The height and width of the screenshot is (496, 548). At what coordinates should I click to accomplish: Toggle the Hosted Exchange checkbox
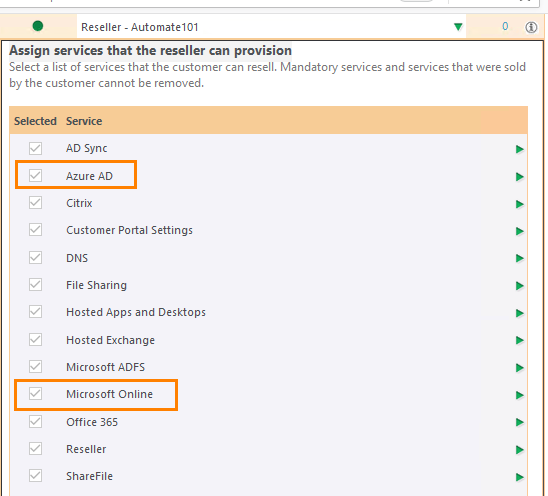tap(35, 340)
